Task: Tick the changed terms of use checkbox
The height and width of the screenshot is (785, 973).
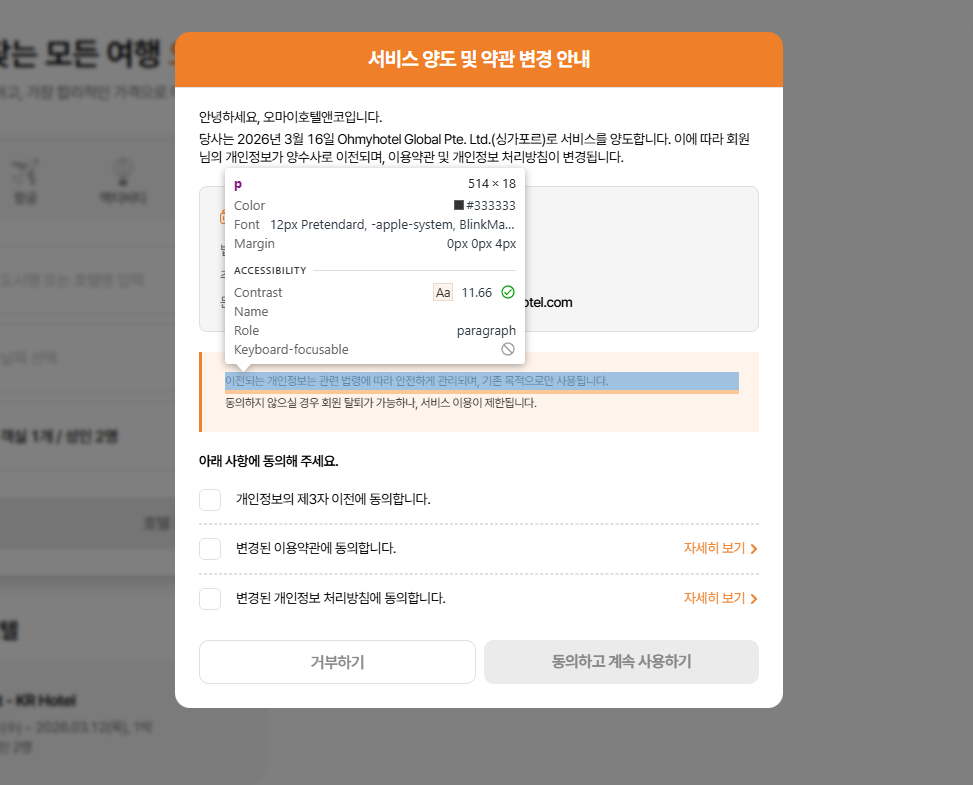Action: 210,549
